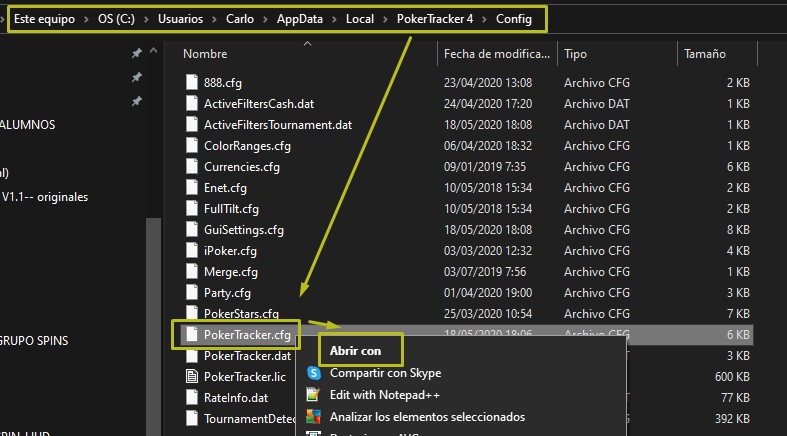The image size is (787, 436).
Task: Navigate to OS (C:) in breadcrumb
Action: (x=116, y=19)
